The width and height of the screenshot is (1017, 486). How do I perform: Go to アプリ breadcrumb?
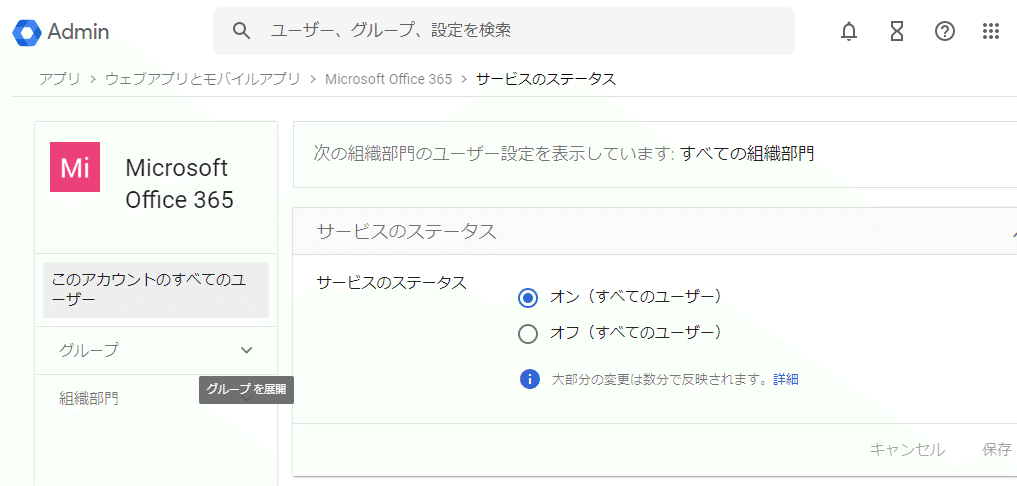click(x=60, y=79)
